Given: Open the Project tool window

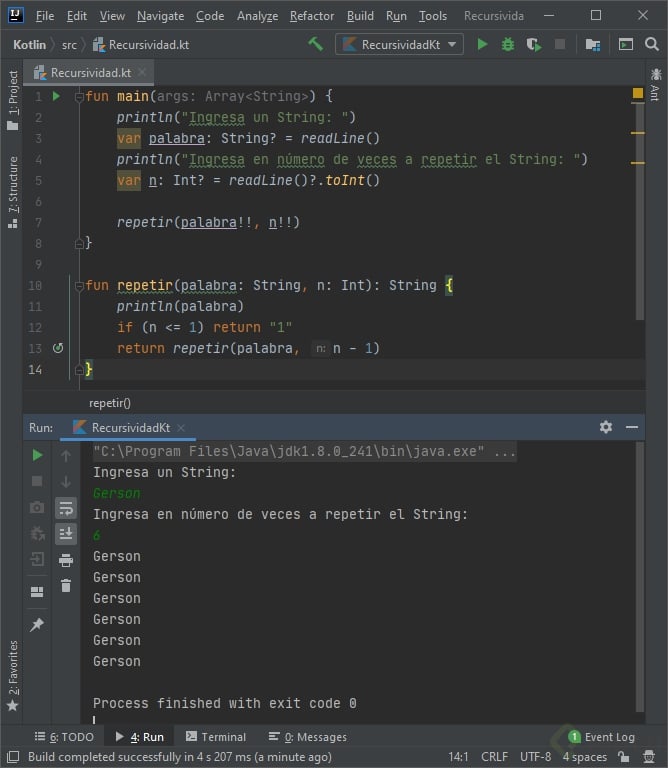Looking at the screenshot, I should click(x=13, y=100).
